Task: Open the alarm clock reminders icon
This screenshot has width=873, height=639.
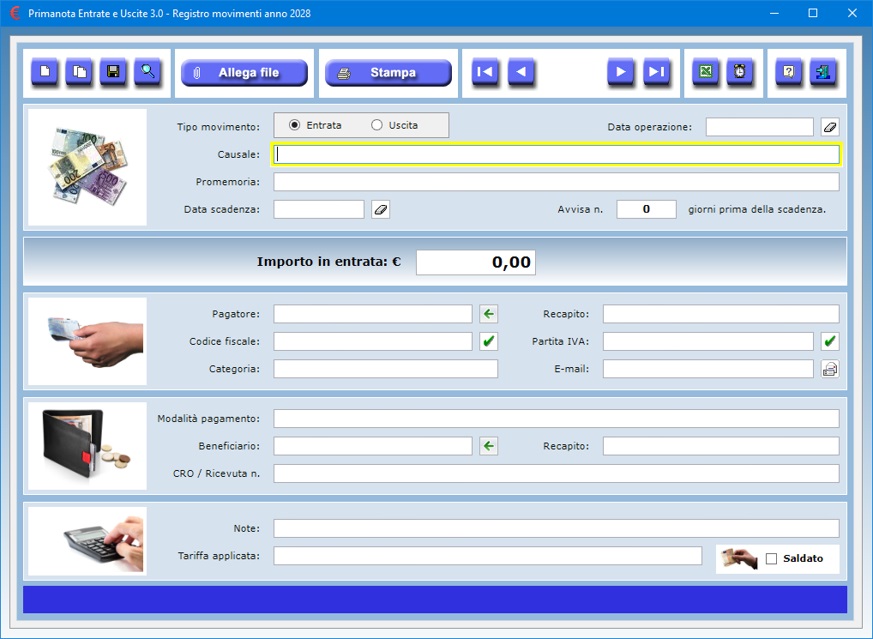Action: [740, 72]
